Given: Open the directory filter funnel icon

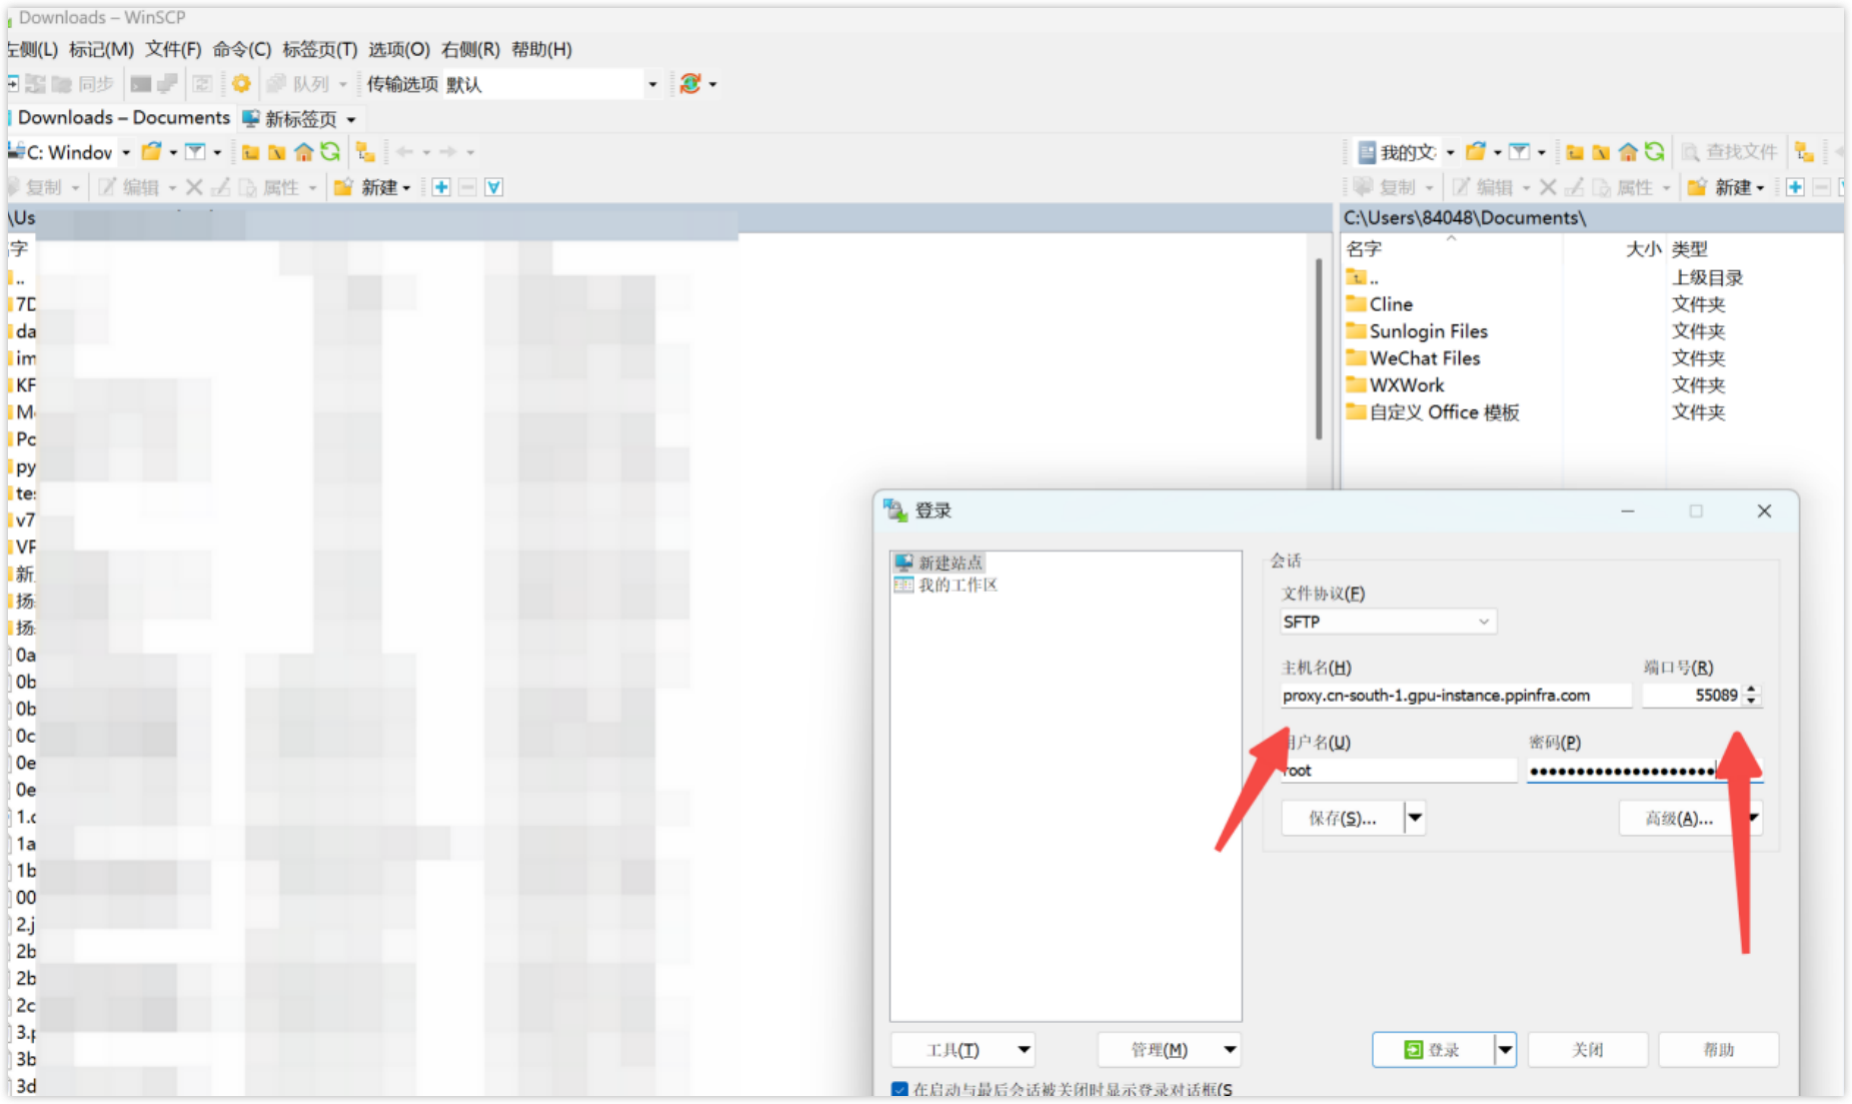Looking at the screenshot, I should coord(1521,152).
